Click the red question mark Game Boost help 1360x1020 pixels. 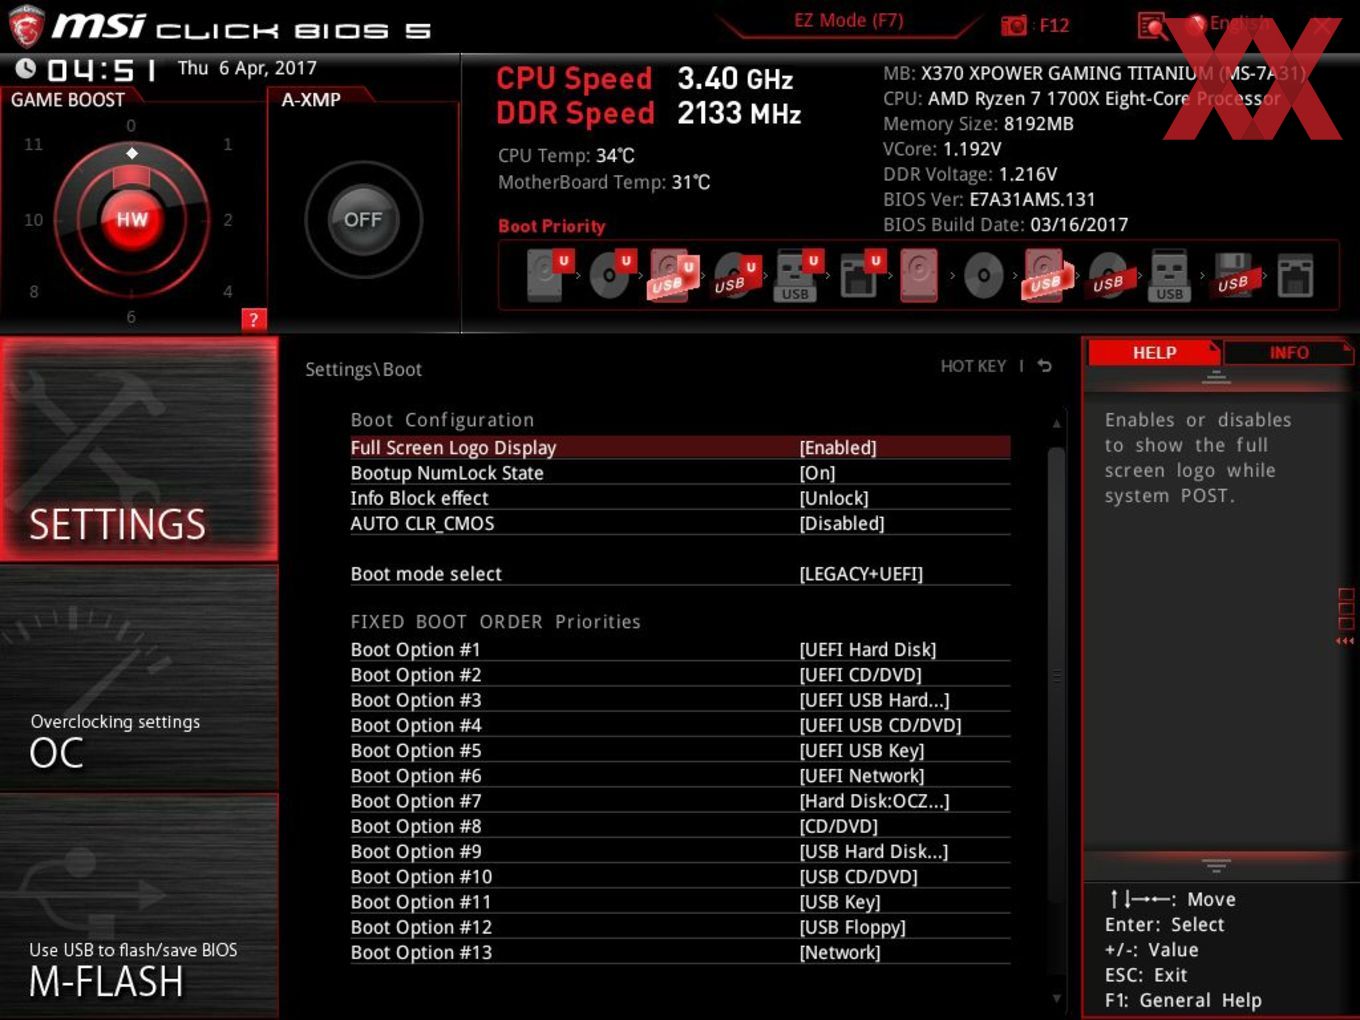(254, 319)
